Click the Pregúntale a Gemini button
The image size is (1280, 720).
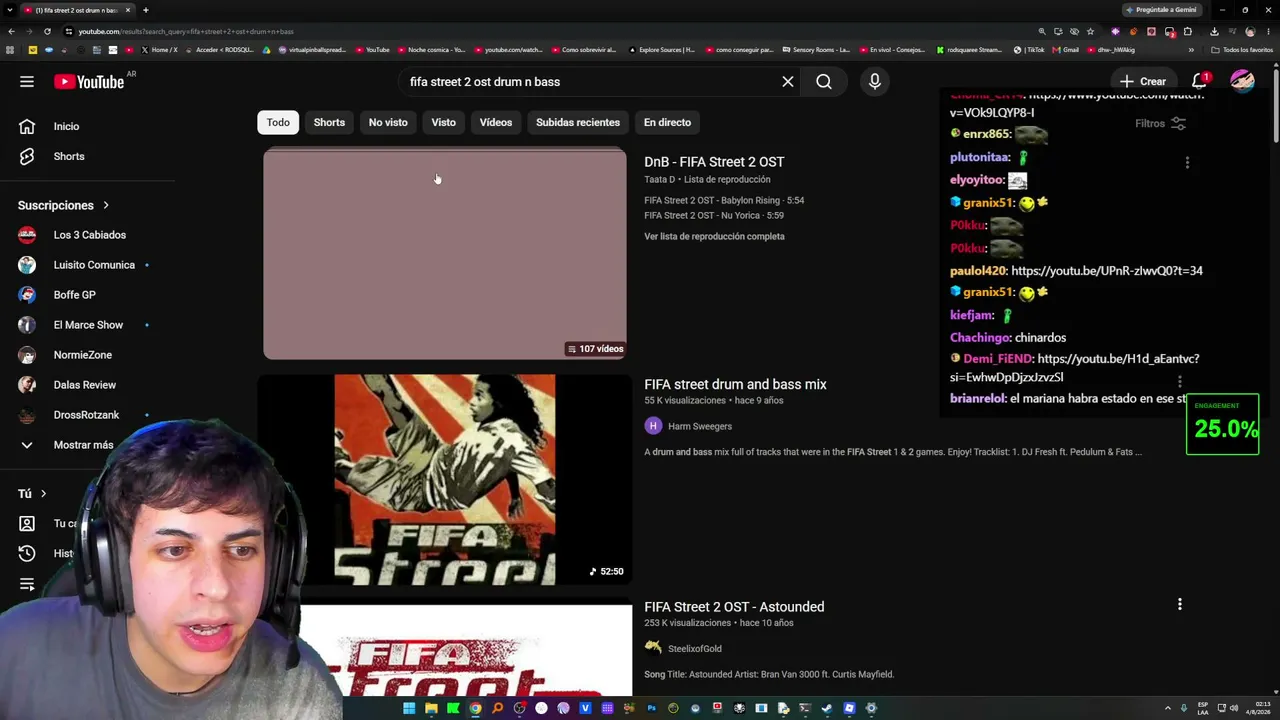point(1160,10)
